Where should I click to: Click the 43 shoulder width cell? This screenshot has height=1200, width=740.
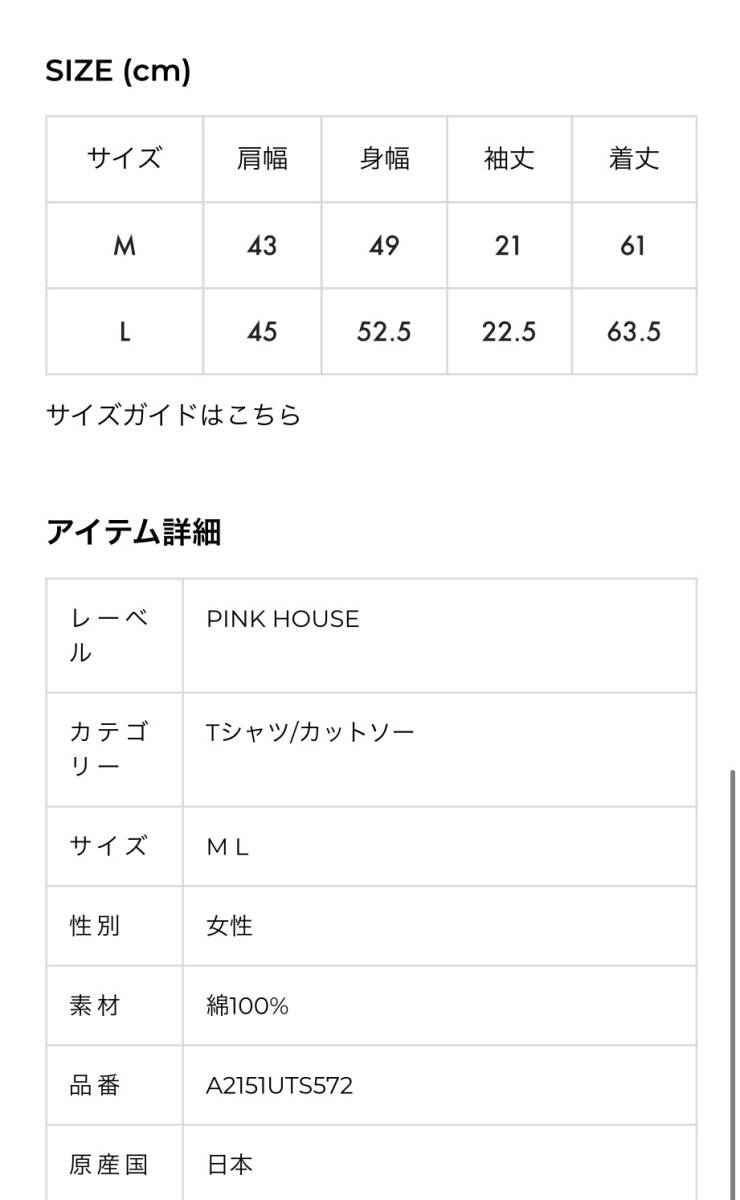[x=262, y=246]
